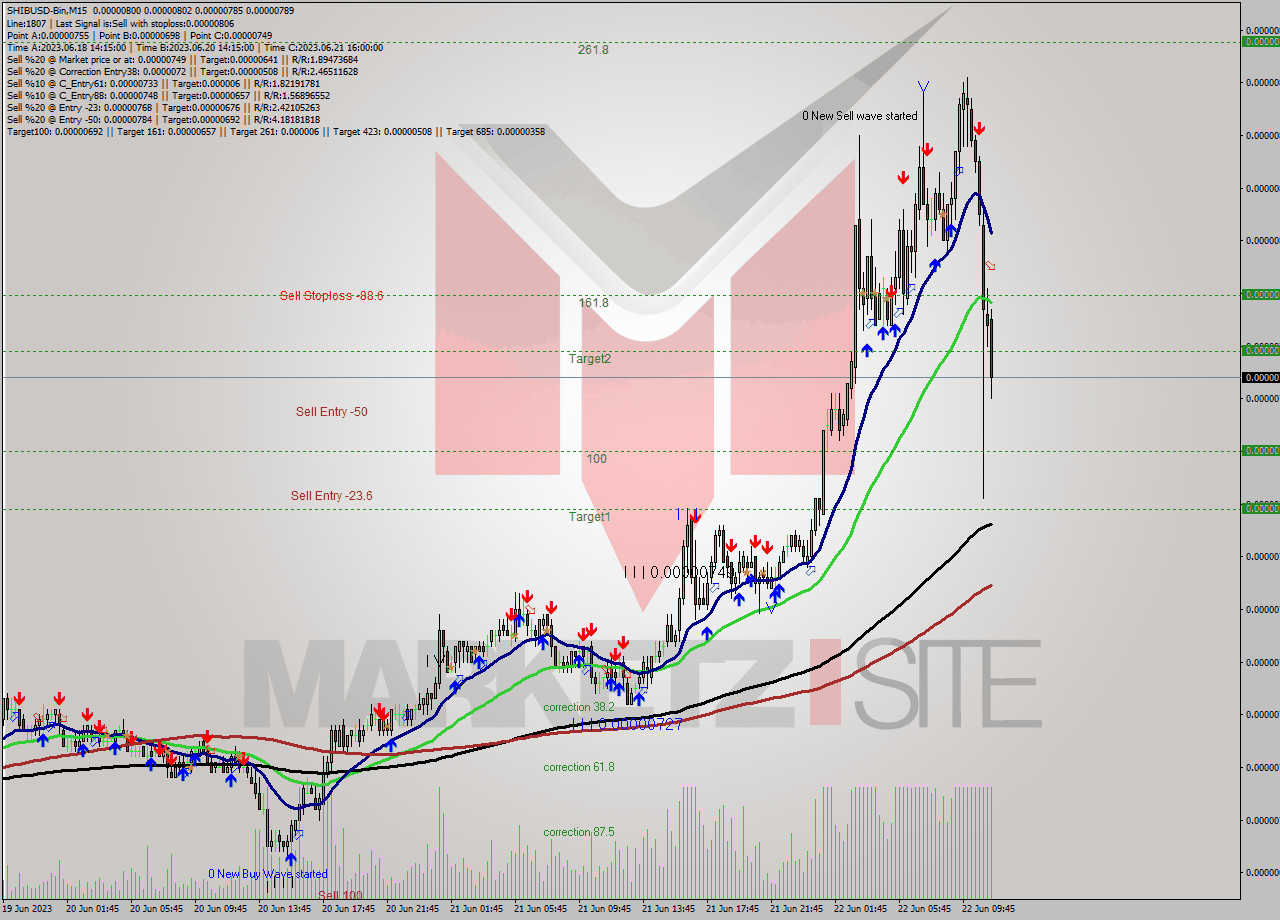The image size is (1280, 920).
Task: Select 'Sell %20 @ Entry -50' line
Action: [163, 119]
